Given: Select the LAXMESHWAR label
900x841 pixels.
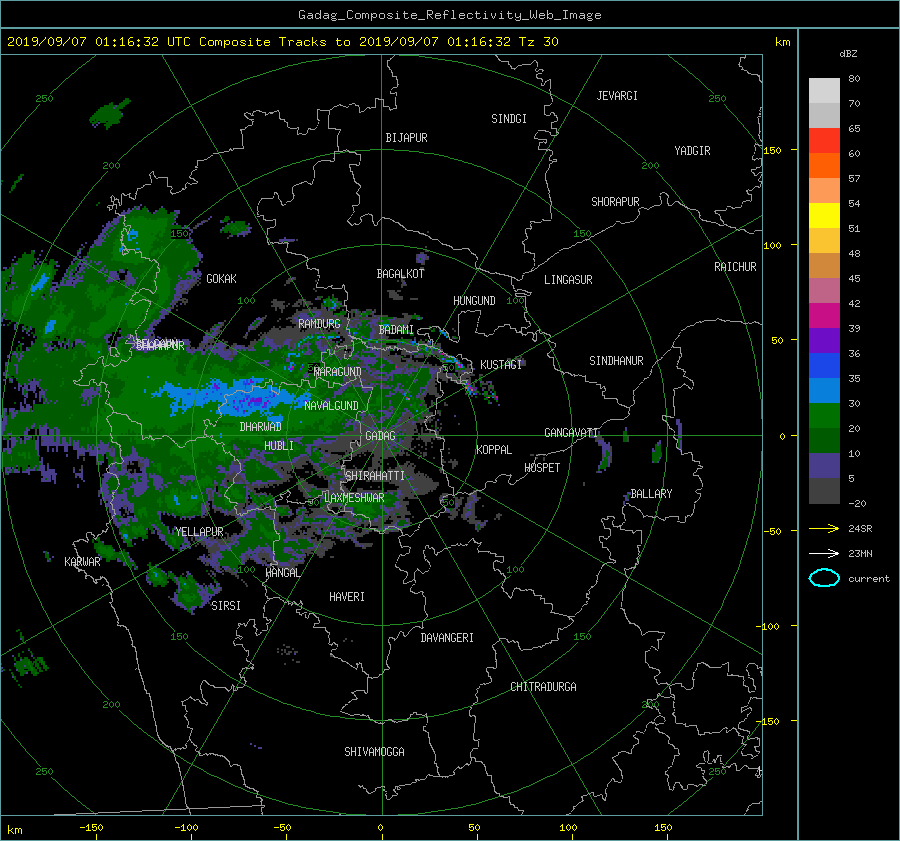Looking at the screenshot, I should 354,498.
